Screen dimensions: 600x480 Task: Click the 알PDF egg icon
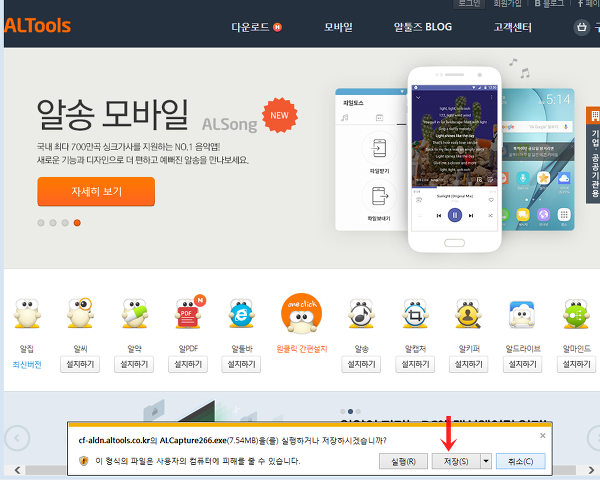point(189,312)
